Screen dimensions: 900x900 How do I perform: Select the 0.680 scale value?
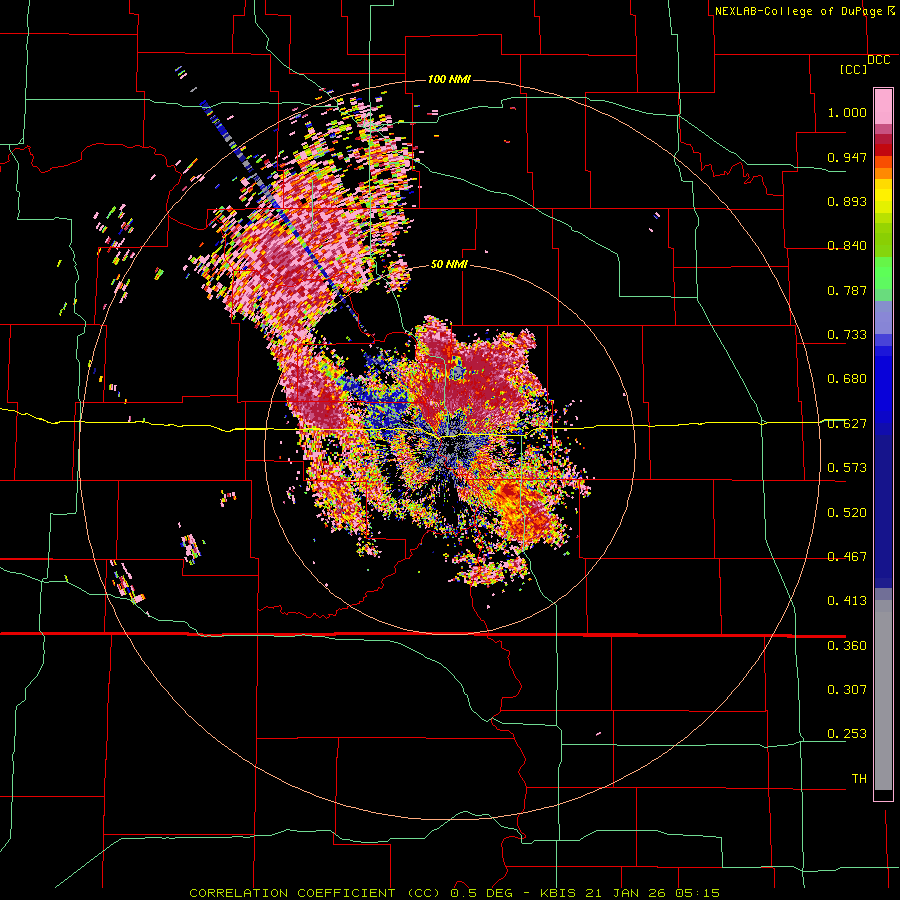[847, 378]
